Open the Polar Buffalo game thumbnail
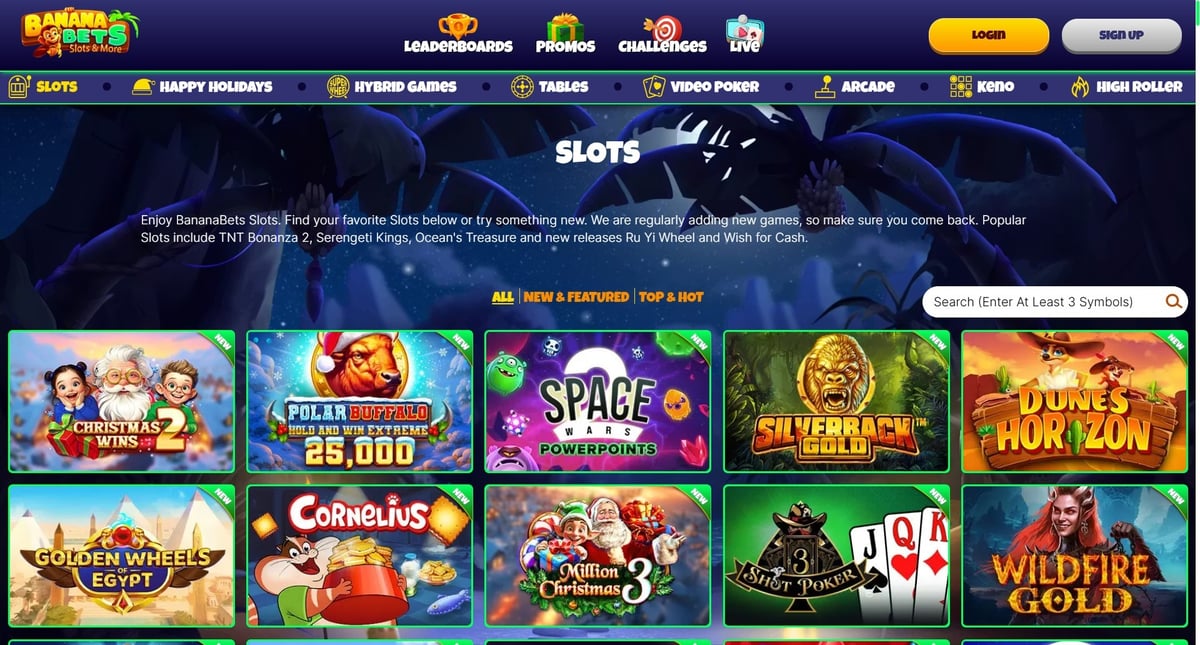The width and height of the screenshot is (1200, 645). pyautogui.click(x=360, y=401)
